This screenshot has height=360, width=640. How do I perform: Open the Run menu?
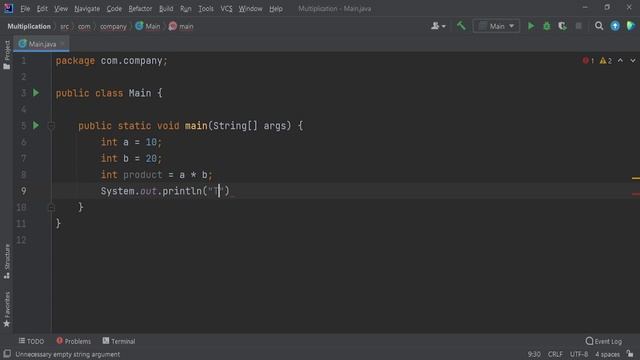coord(185,9)
